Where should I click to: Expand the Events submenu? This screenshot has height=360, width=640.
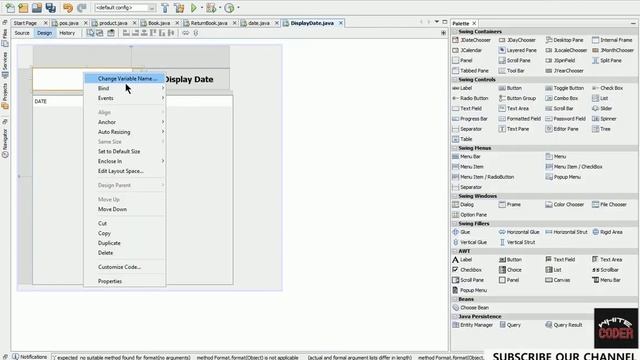(x=124, y=98)
